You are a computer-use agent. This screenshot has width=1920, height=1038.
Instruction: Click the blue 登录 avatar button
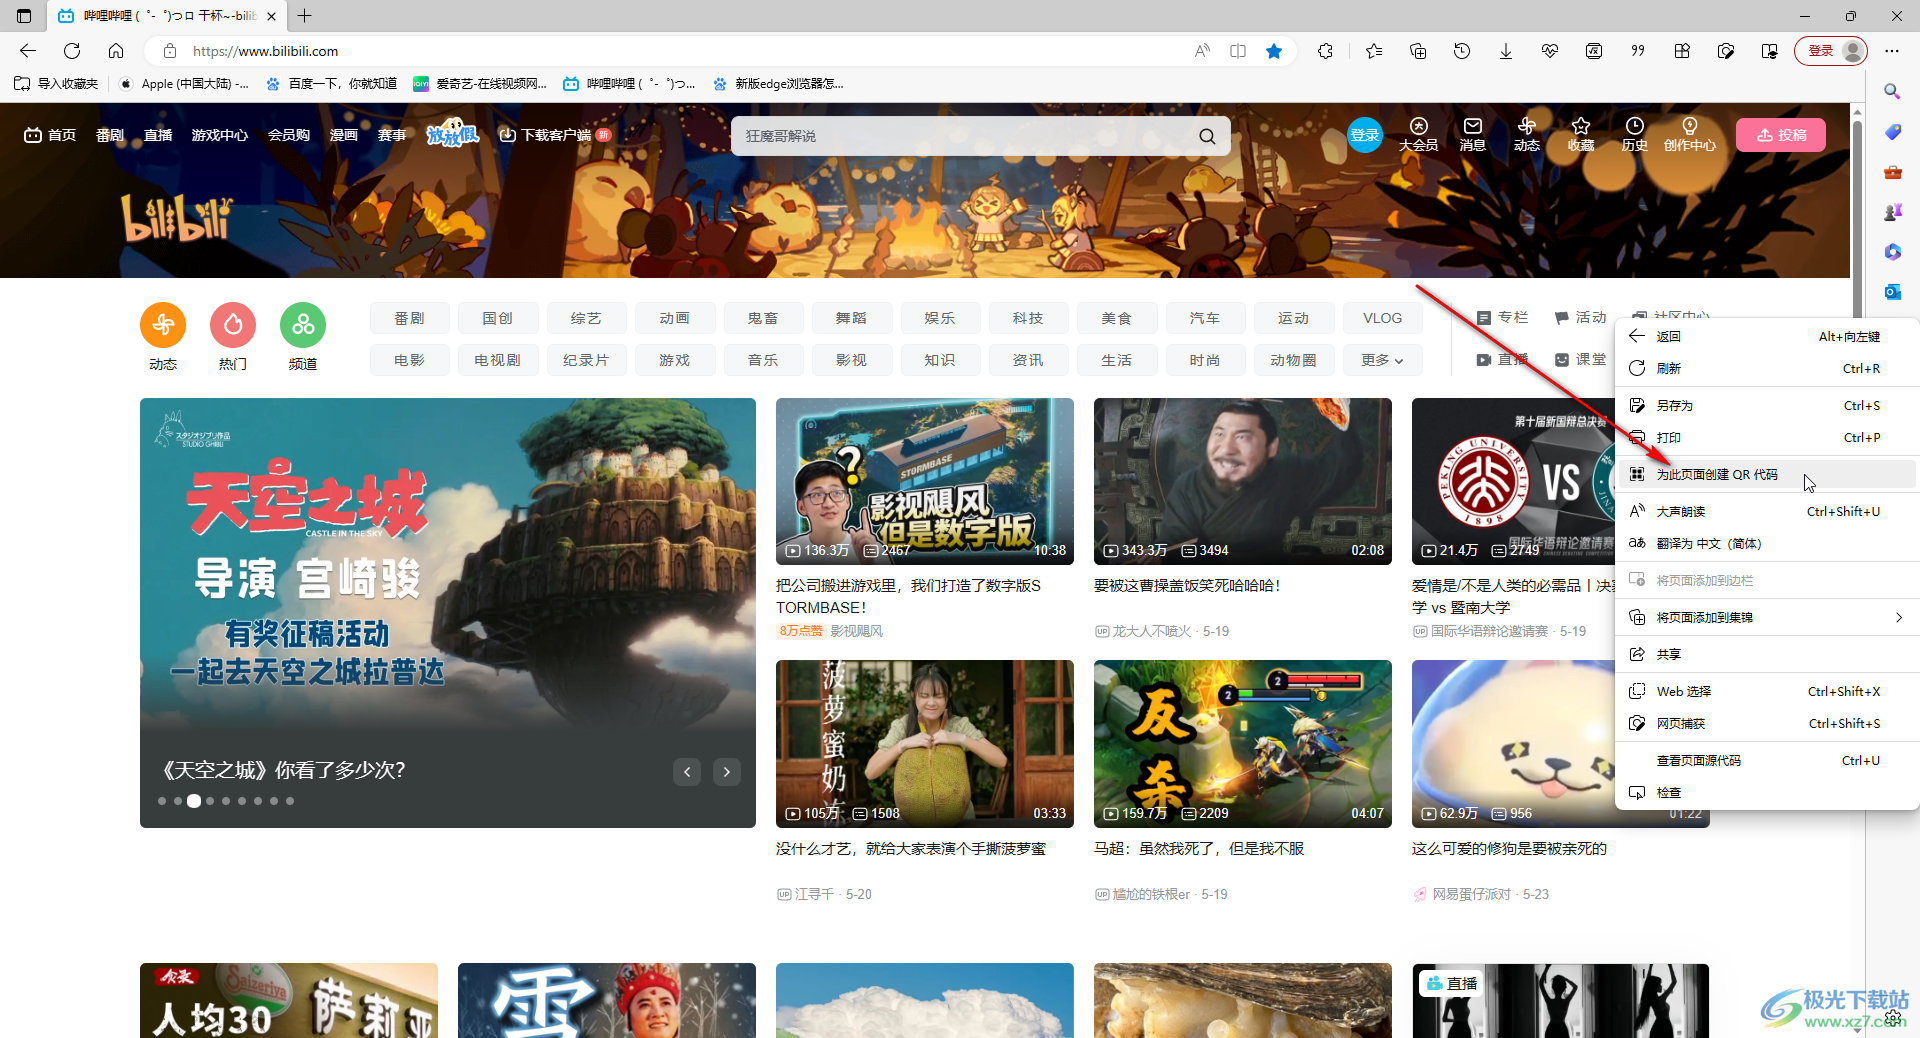pos(1364,135)
